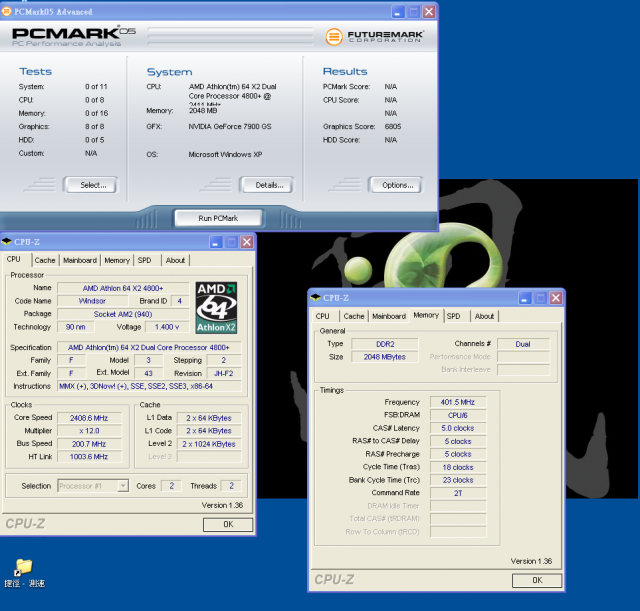Click the memory Size value 2048 MBytes

pos(385,357)
